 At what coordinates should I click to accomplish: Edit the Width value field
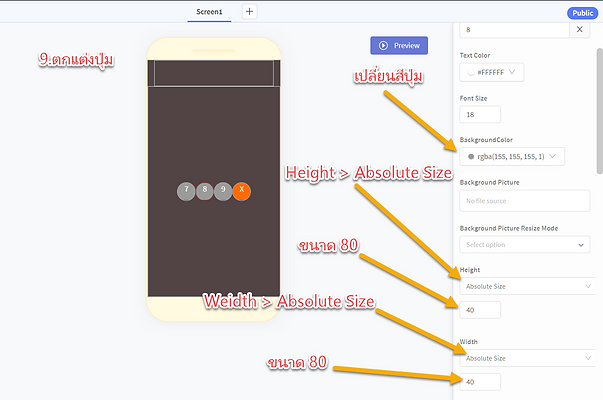[x=480, y=382]
